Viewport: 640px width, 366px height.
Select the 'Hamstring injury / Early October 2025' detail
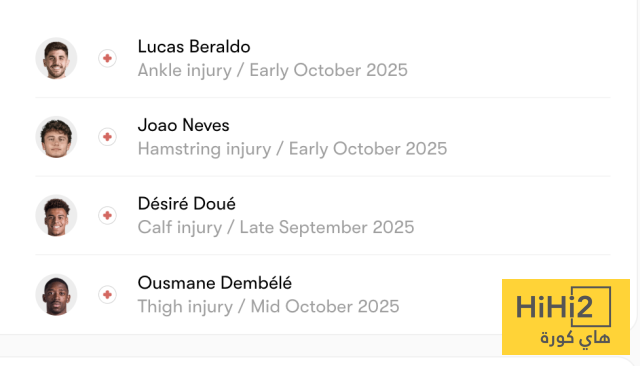pyautogui.click(x=292, y=149)
